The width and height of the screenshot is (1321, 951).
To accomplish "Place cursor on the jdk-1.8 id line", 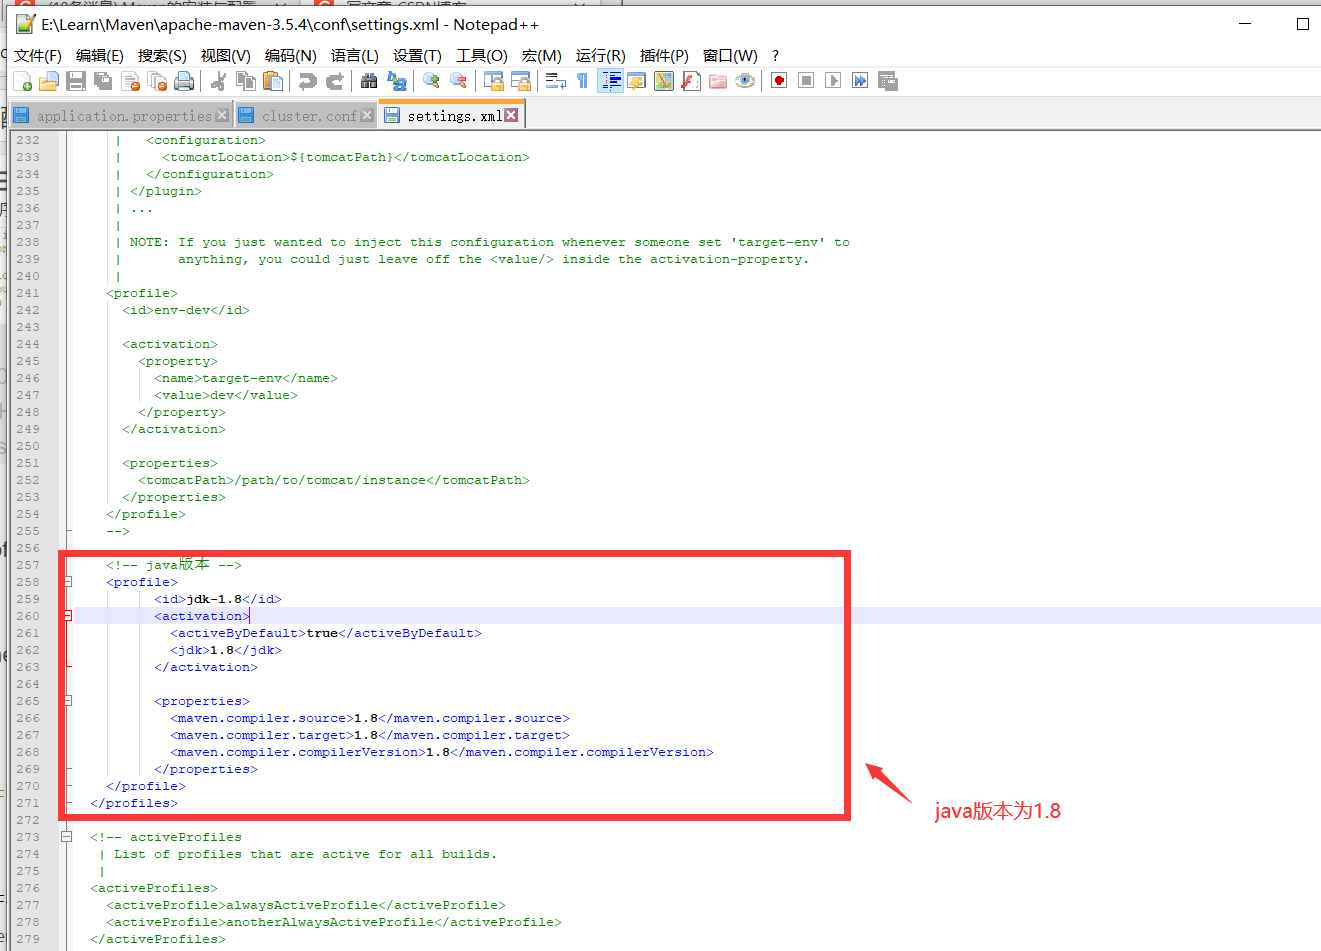I will point(218,599).
